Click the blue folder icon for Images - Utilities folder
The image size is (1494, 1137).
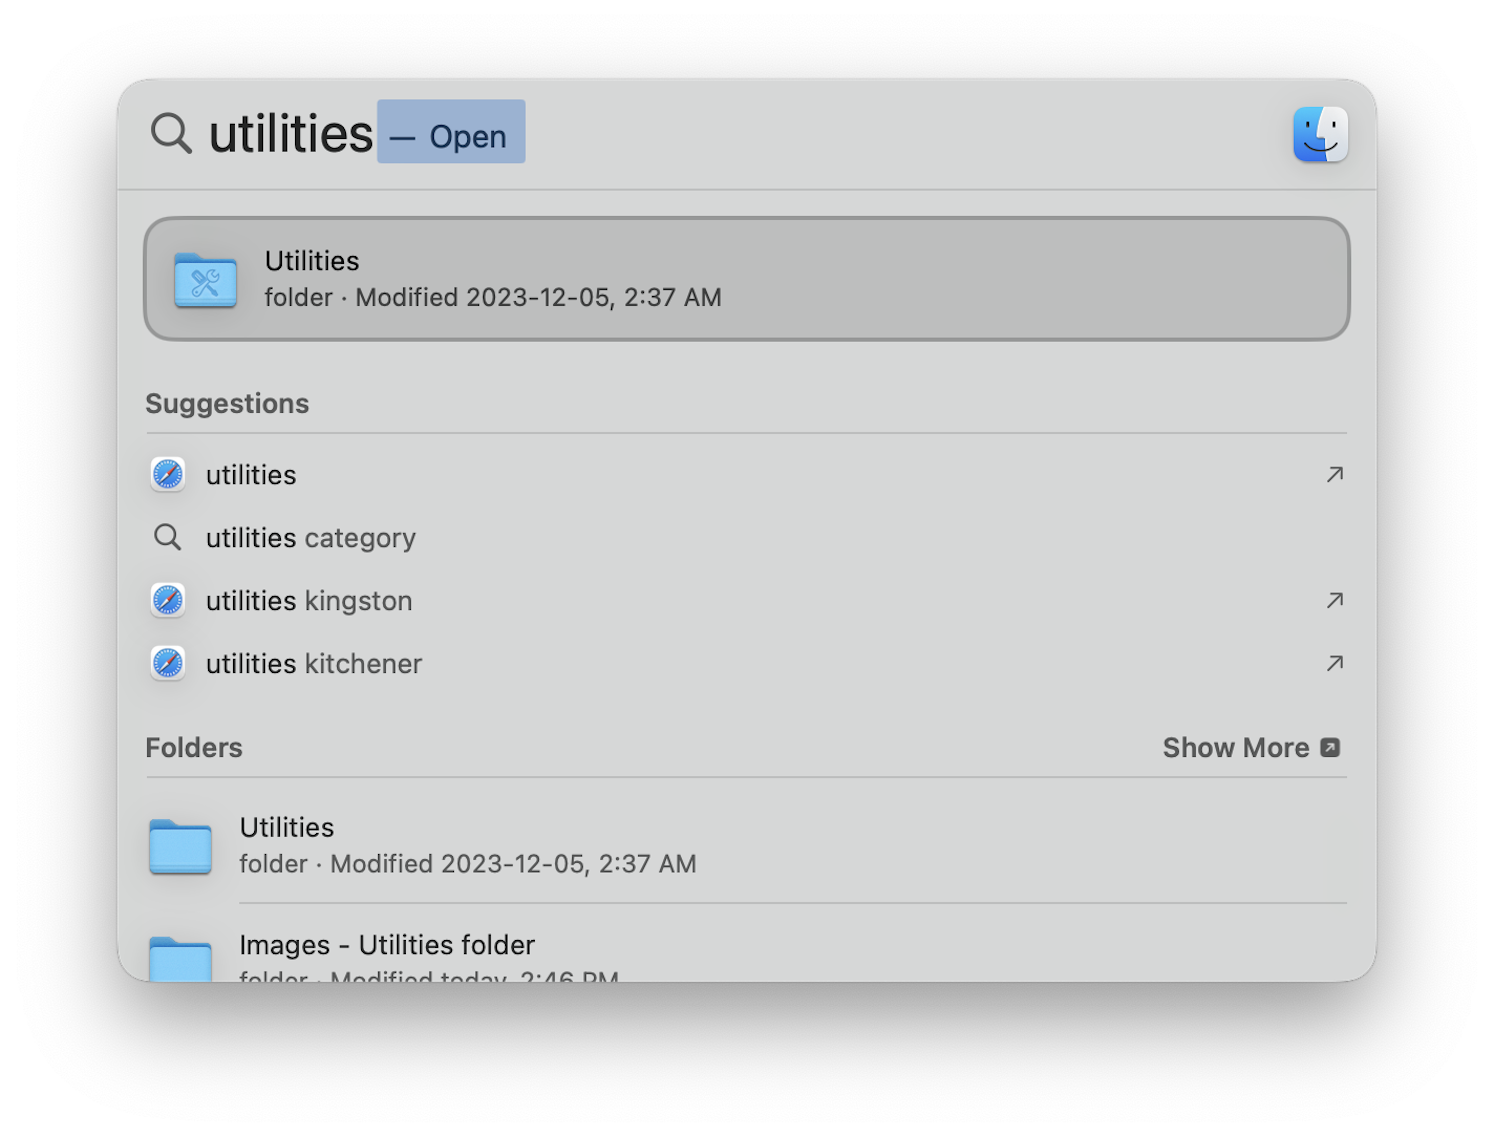[180, 958]
